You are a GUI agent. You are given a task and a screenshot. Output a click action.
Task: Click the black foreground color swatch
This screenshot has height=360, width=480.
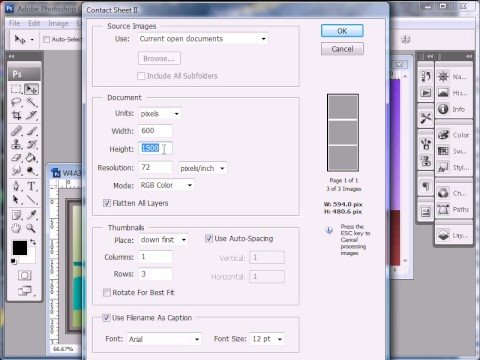pyautogui.click(x=20, y=248)
